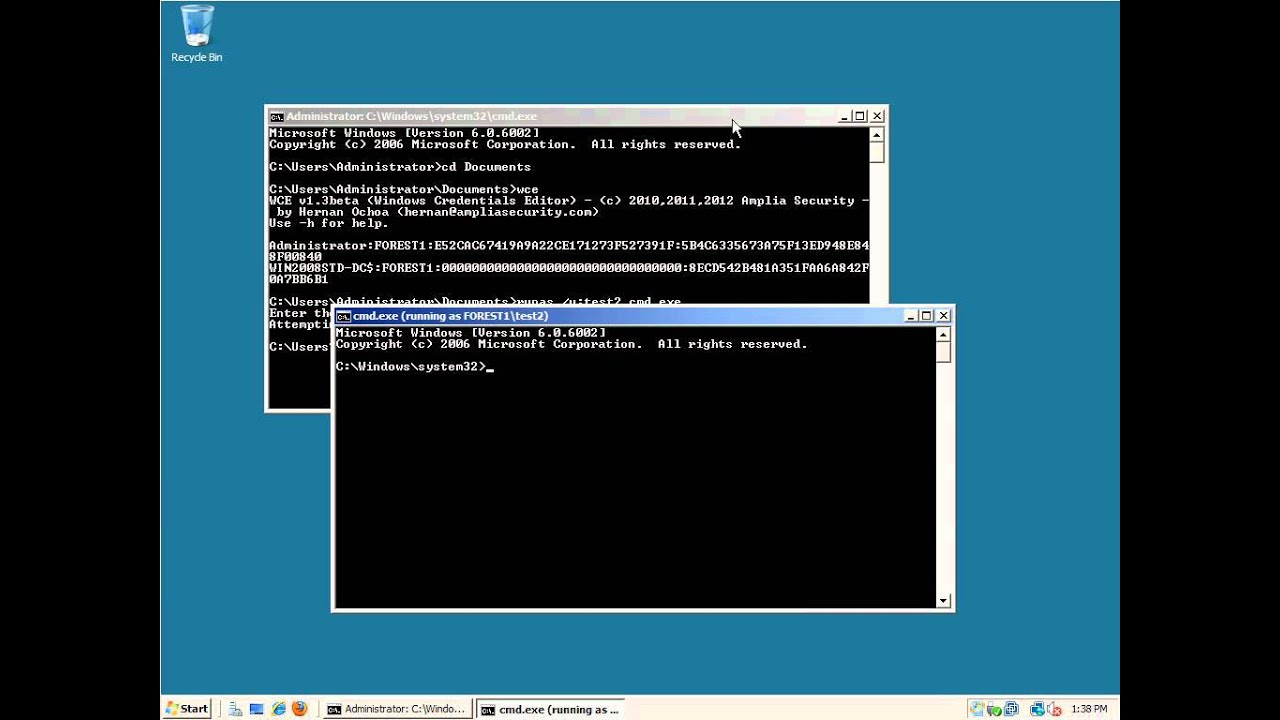The image size is (1280, 720).
Task: Click the 'cd Documents' command line
Action: [x=400, y=167]
